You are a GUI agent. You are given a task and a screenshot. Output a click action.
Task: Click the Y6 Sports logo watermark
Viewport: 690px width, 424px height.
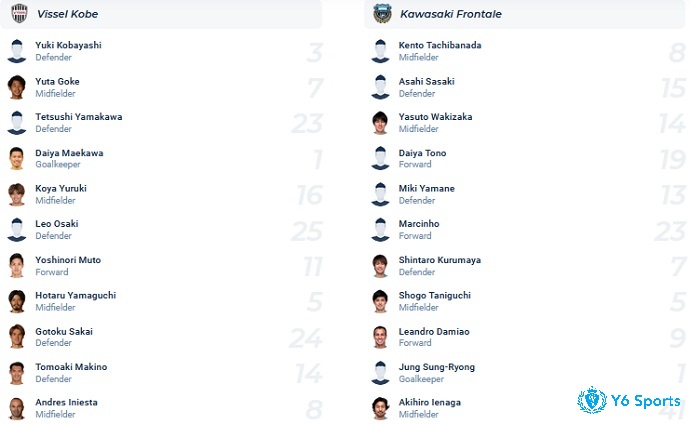coord(629,400)
